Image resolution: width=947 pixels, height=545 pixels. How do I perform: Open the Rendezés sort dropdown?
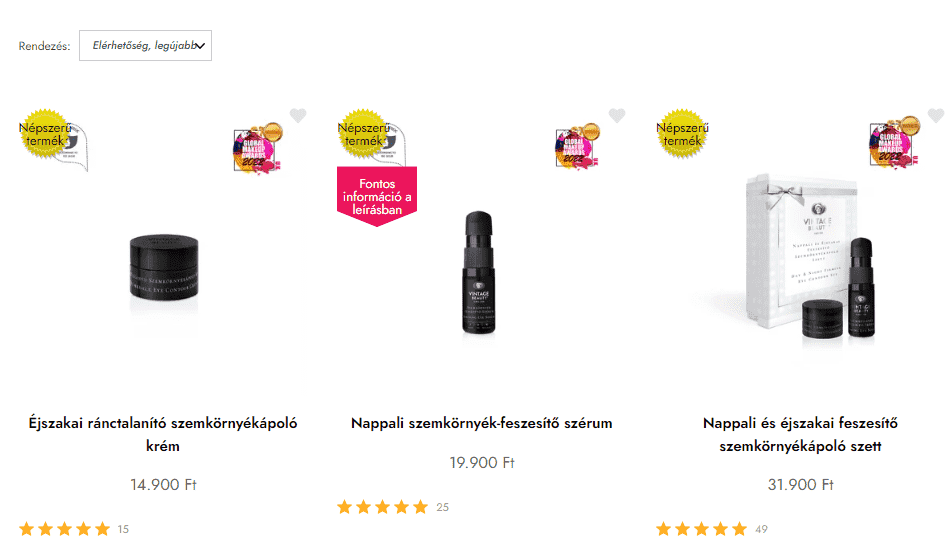146,45
